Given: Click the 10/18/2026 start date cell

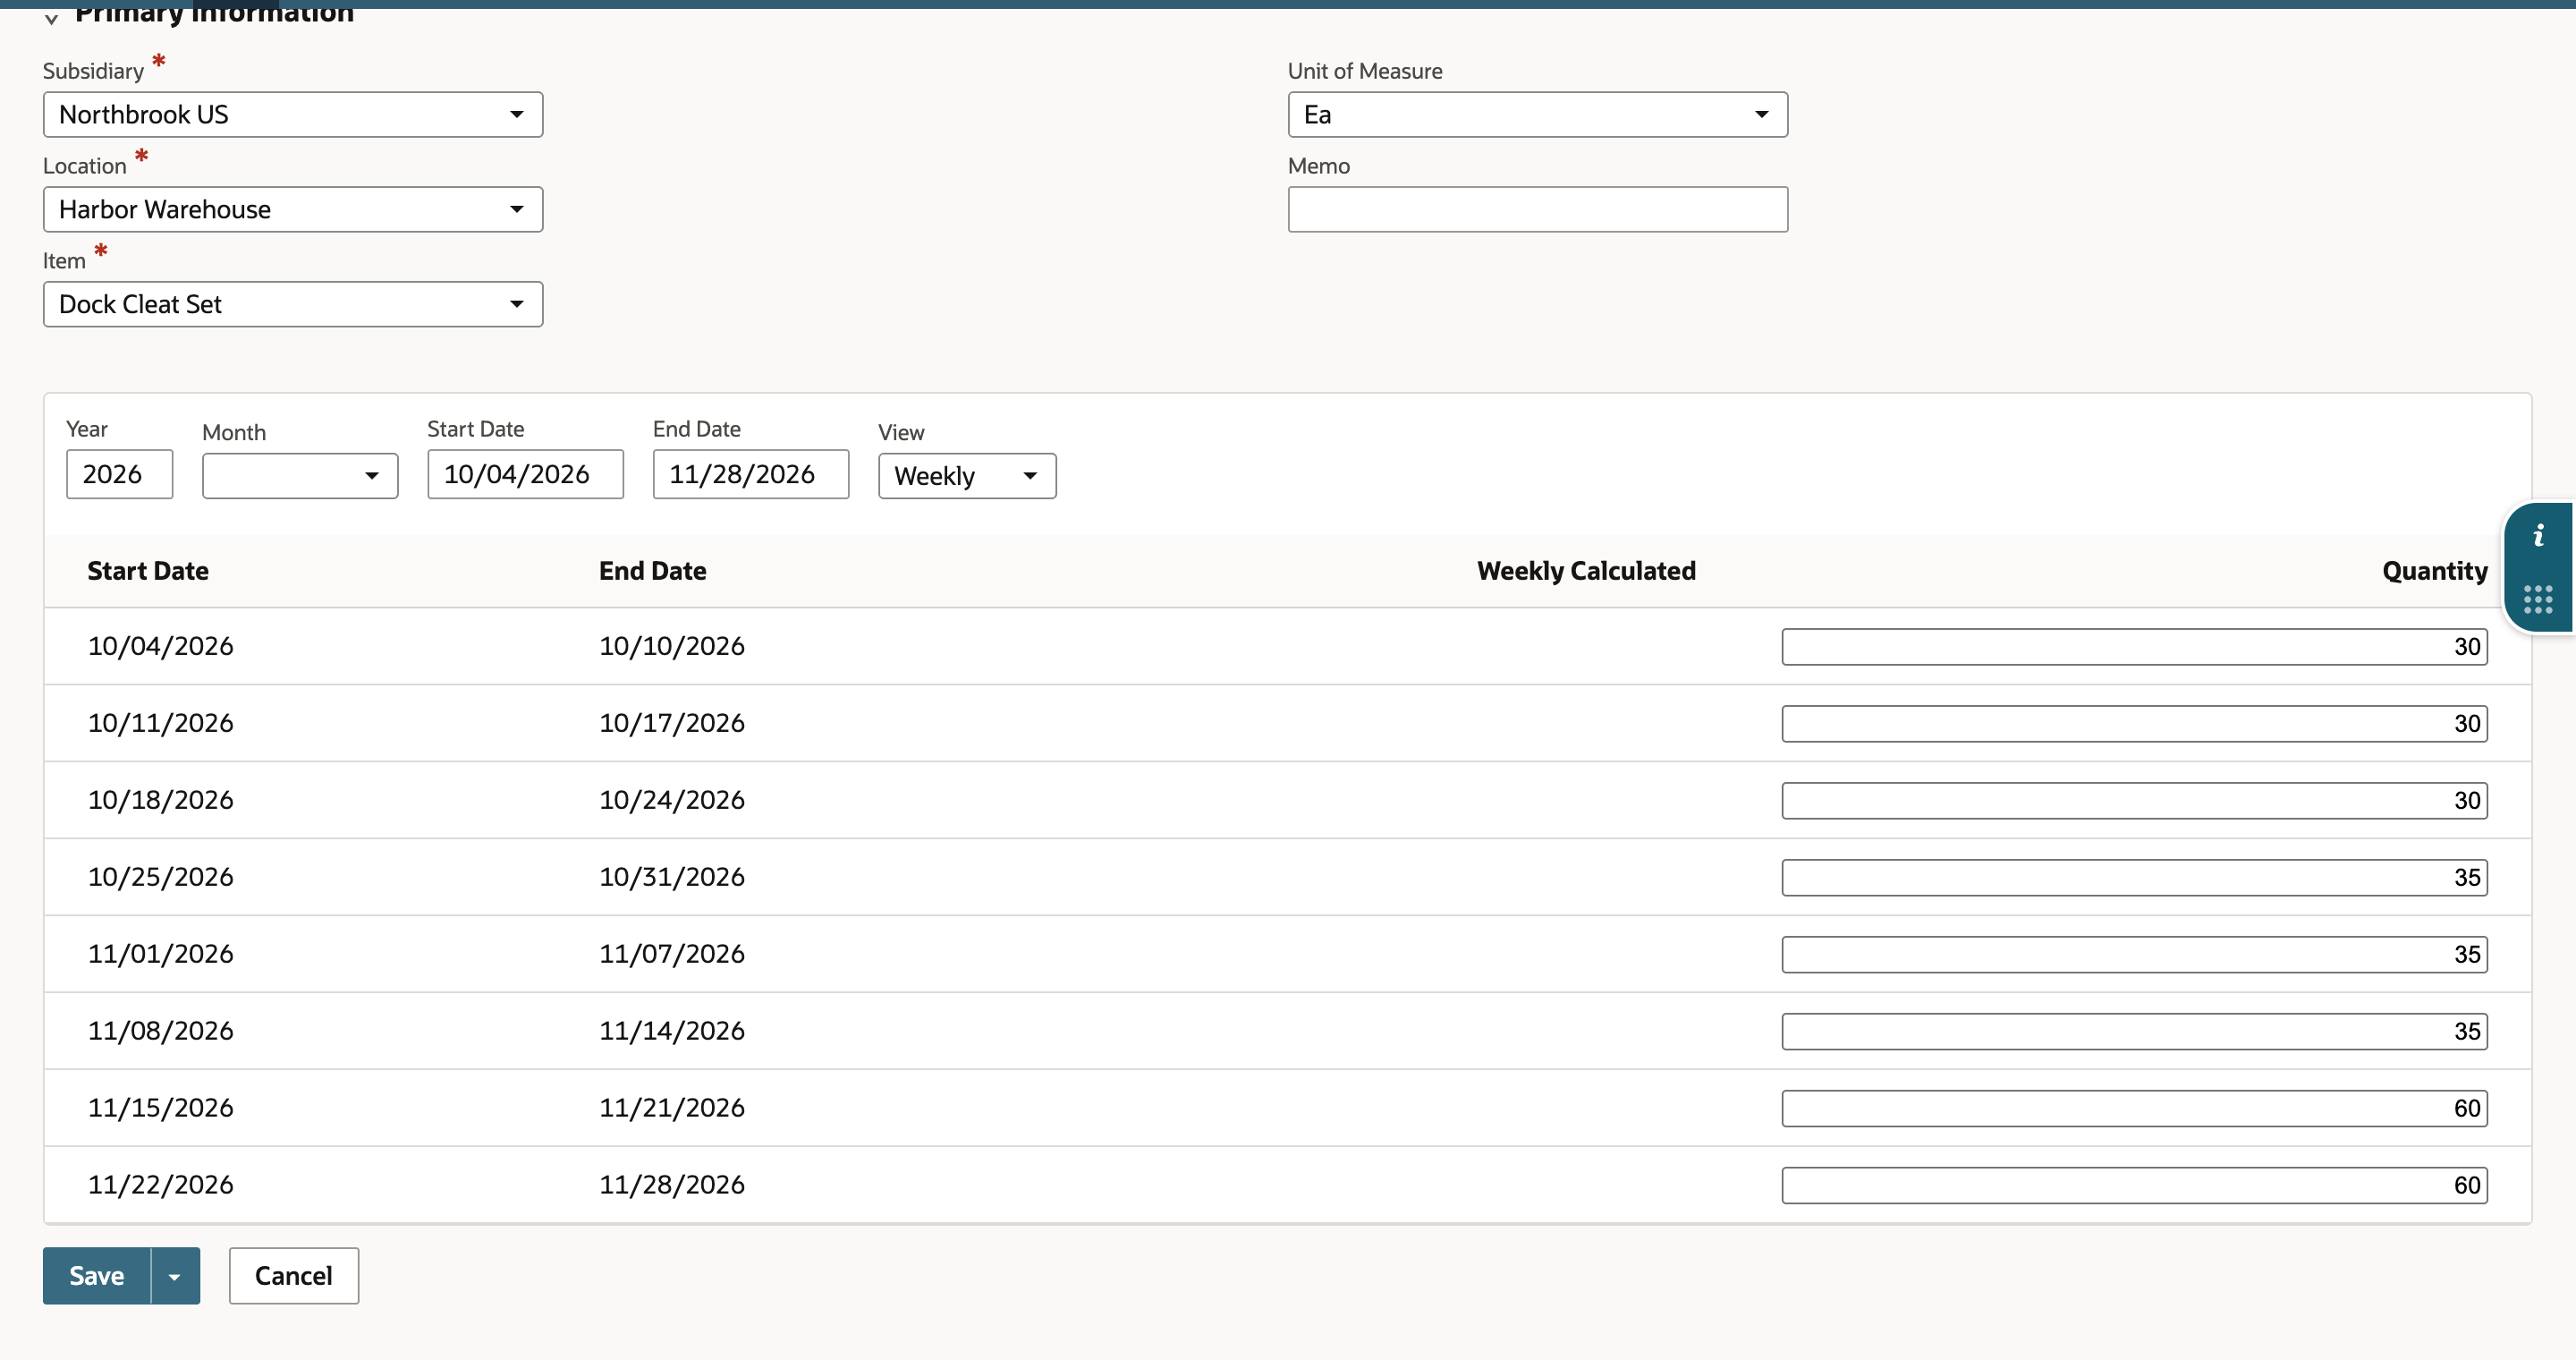Looking at the screenshot, I should point(160,800).
